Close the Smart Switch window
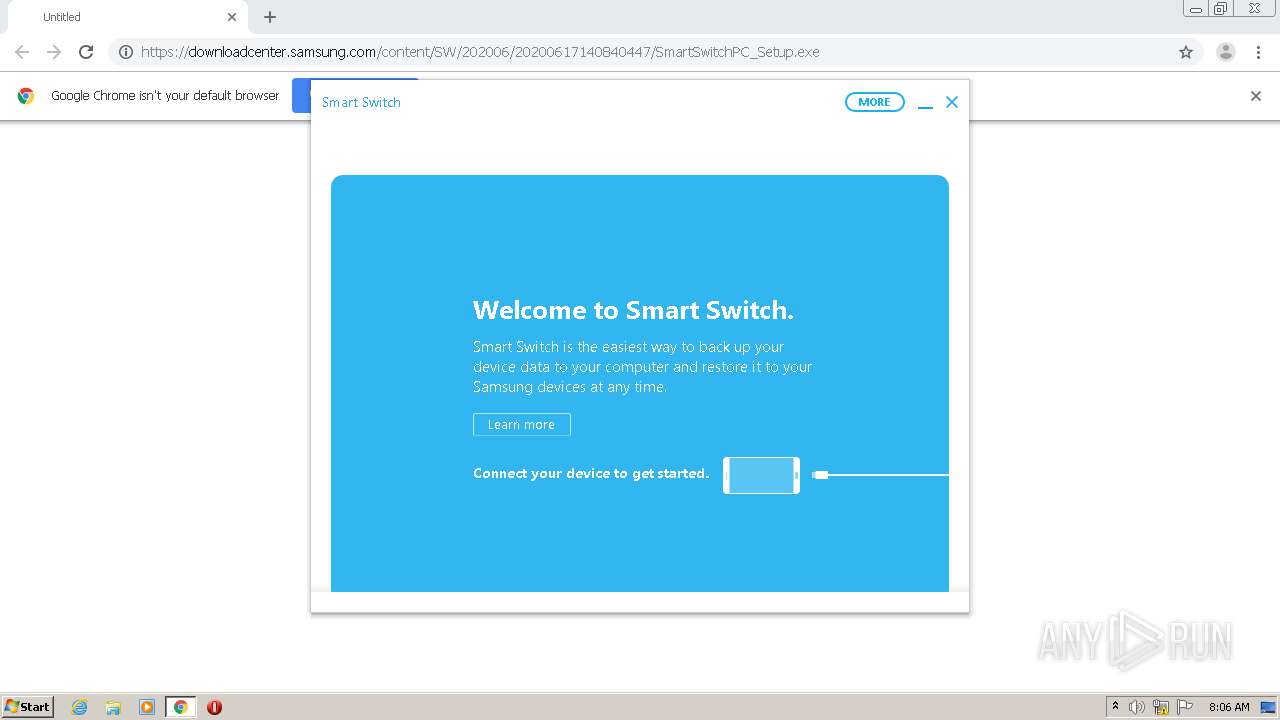This screenshot has height=720, width=1280. point(952,102)
